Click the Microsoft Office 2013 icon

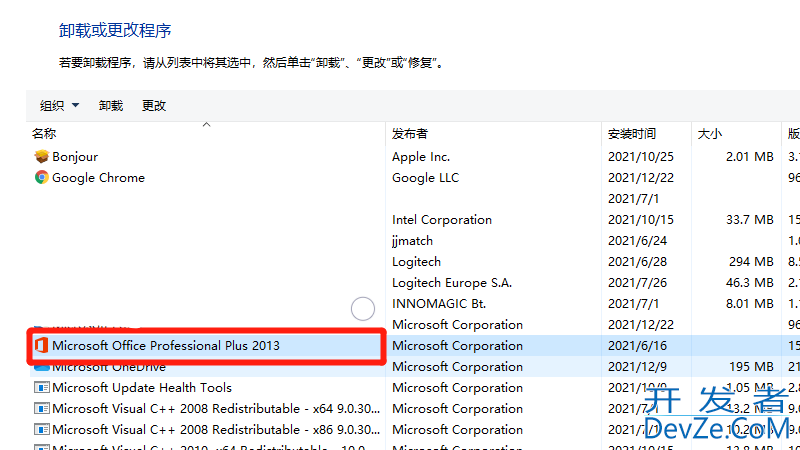[x=41, y=345]
